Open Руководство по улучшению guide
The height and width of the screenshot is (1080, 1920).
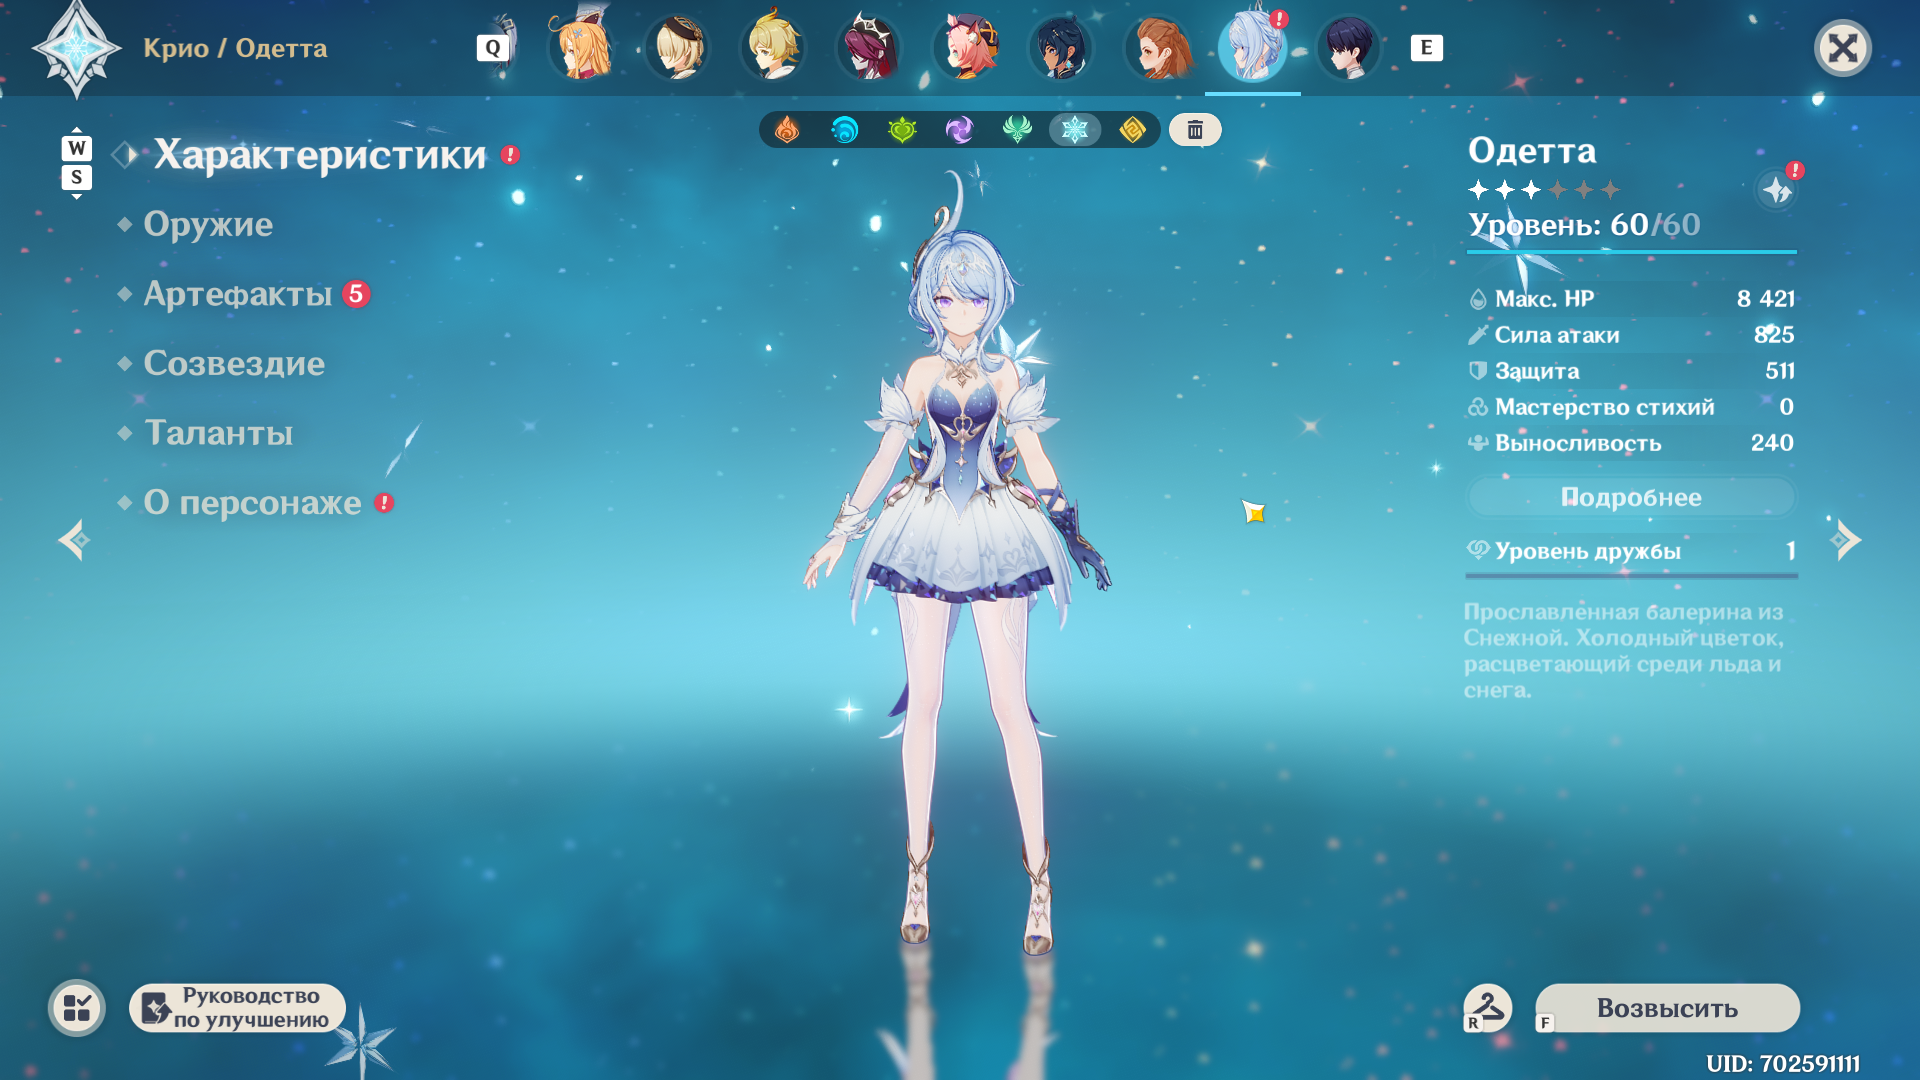click(238, 1008)
